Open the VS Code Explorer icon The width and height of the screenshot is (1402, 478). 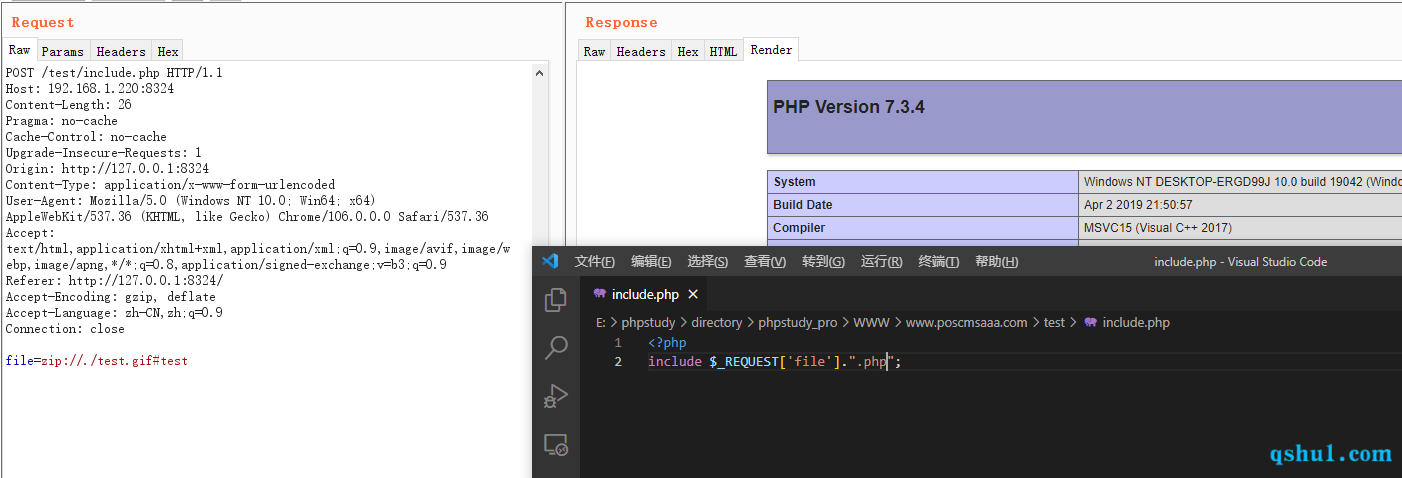pyautogui.click(x=556, y=300)
